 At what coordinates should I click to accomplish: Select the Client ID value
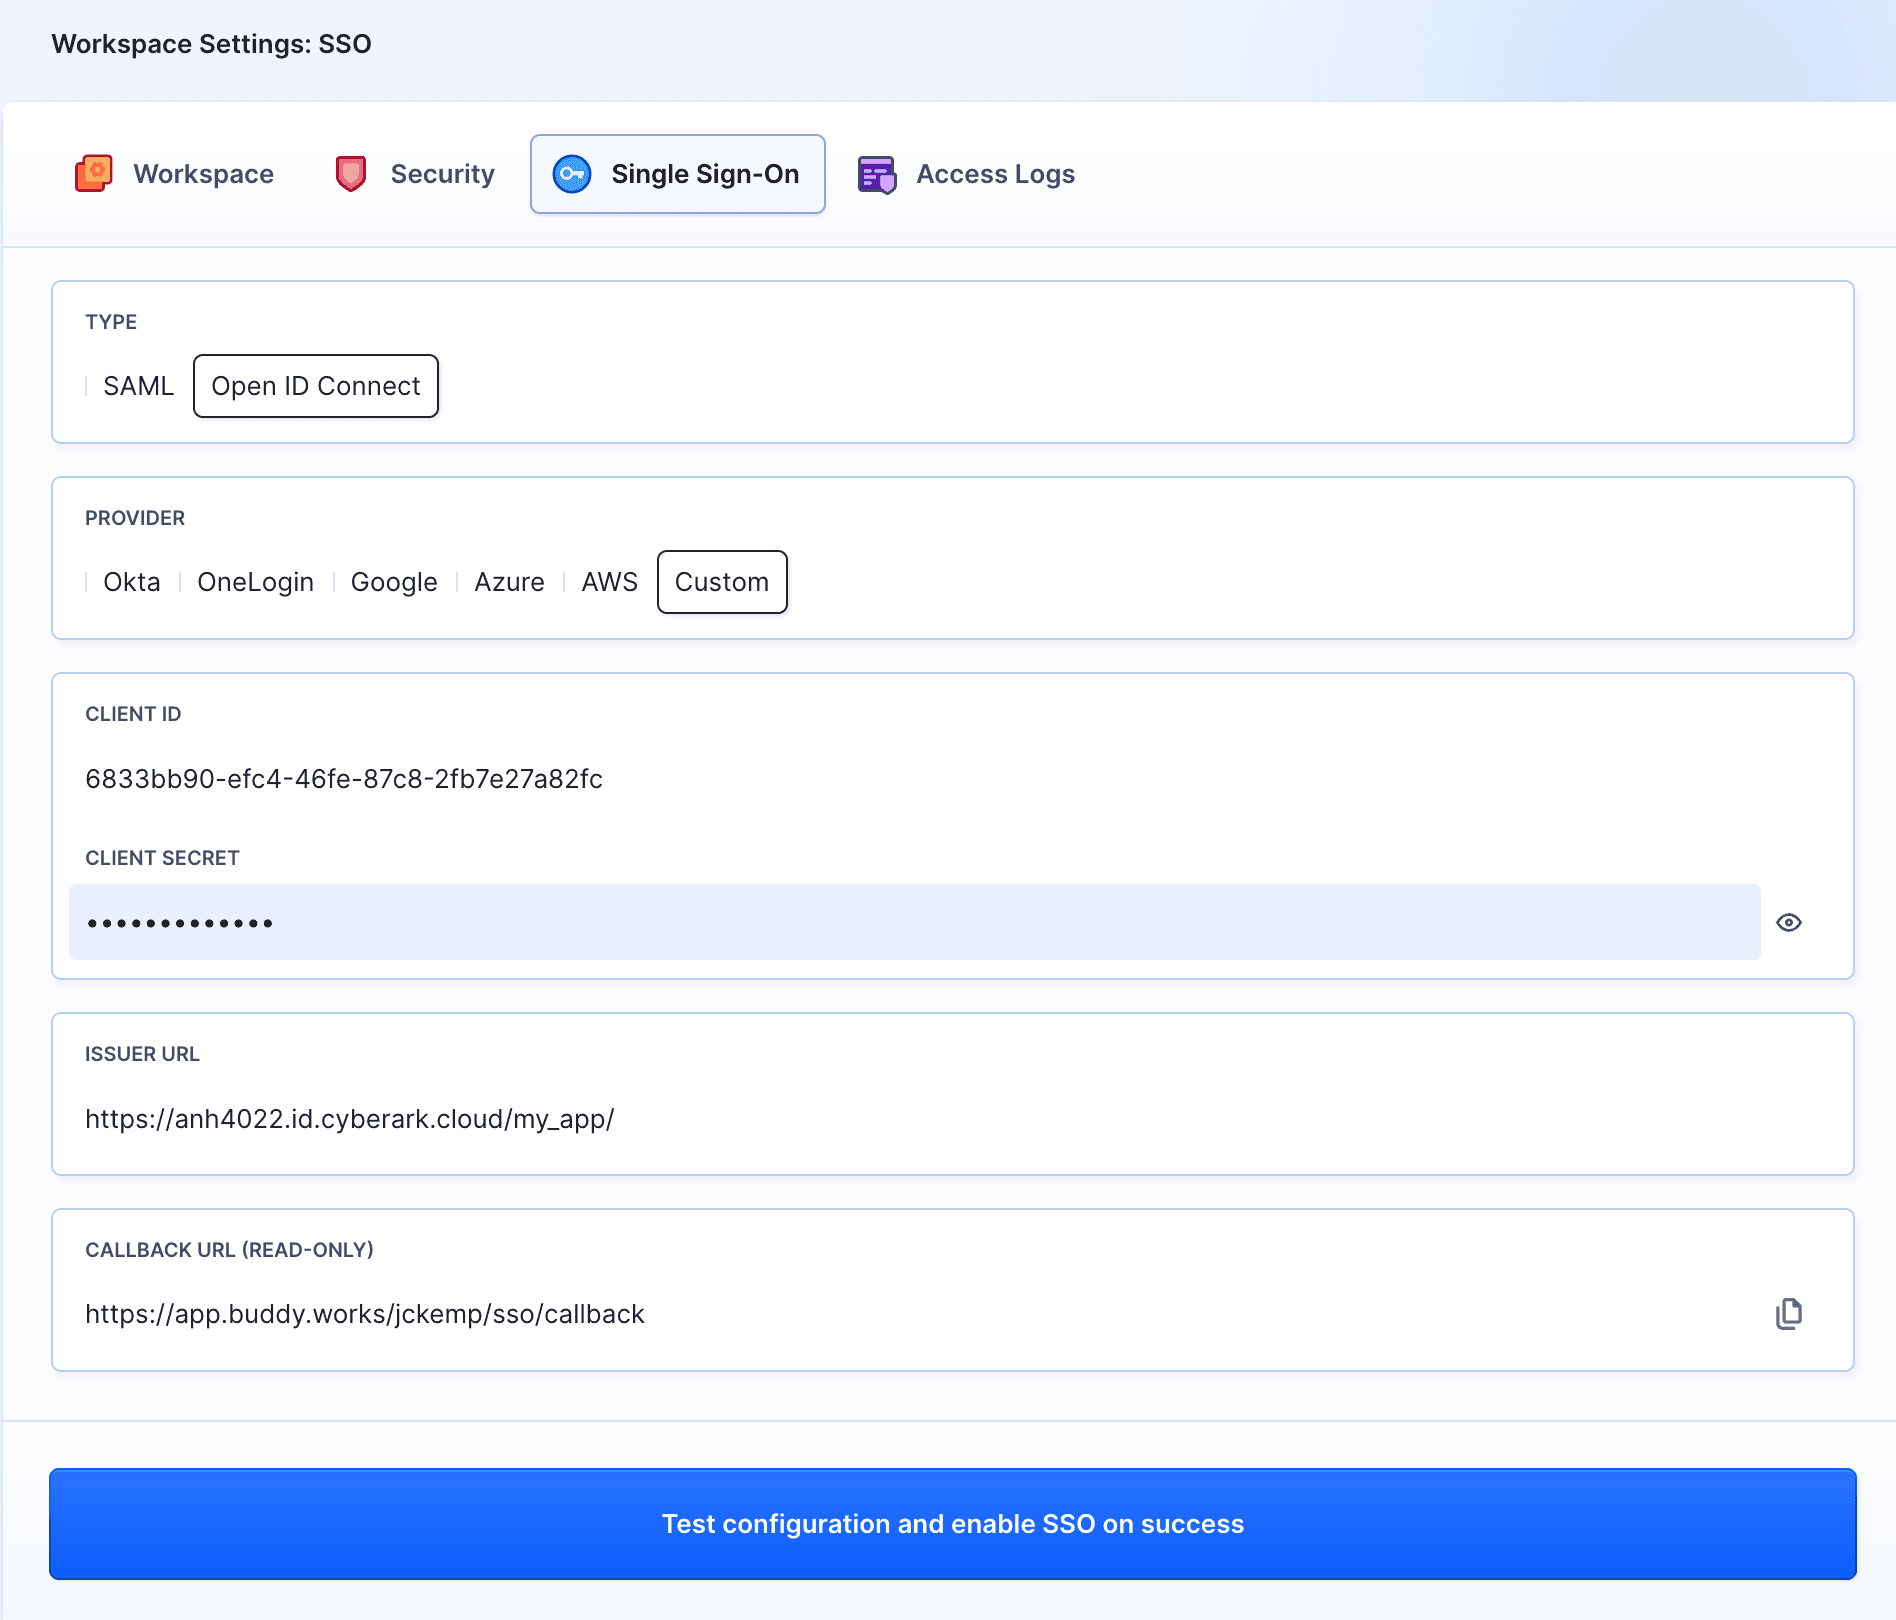[x=344, y=779]
